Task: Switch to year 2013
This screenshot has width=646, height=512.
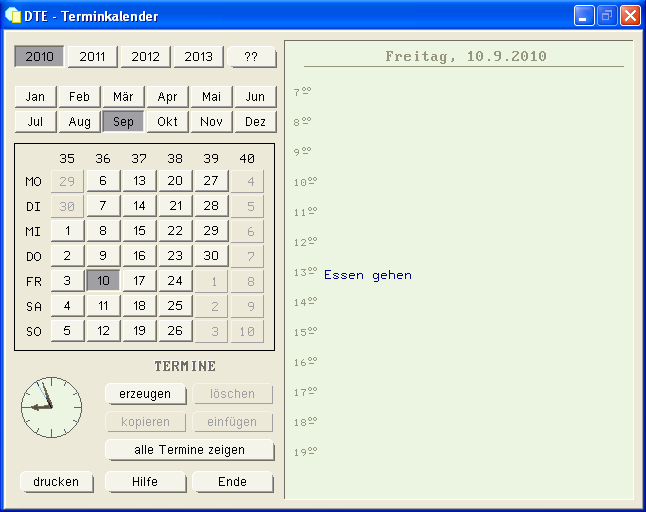Action: (x=198, y=56)
